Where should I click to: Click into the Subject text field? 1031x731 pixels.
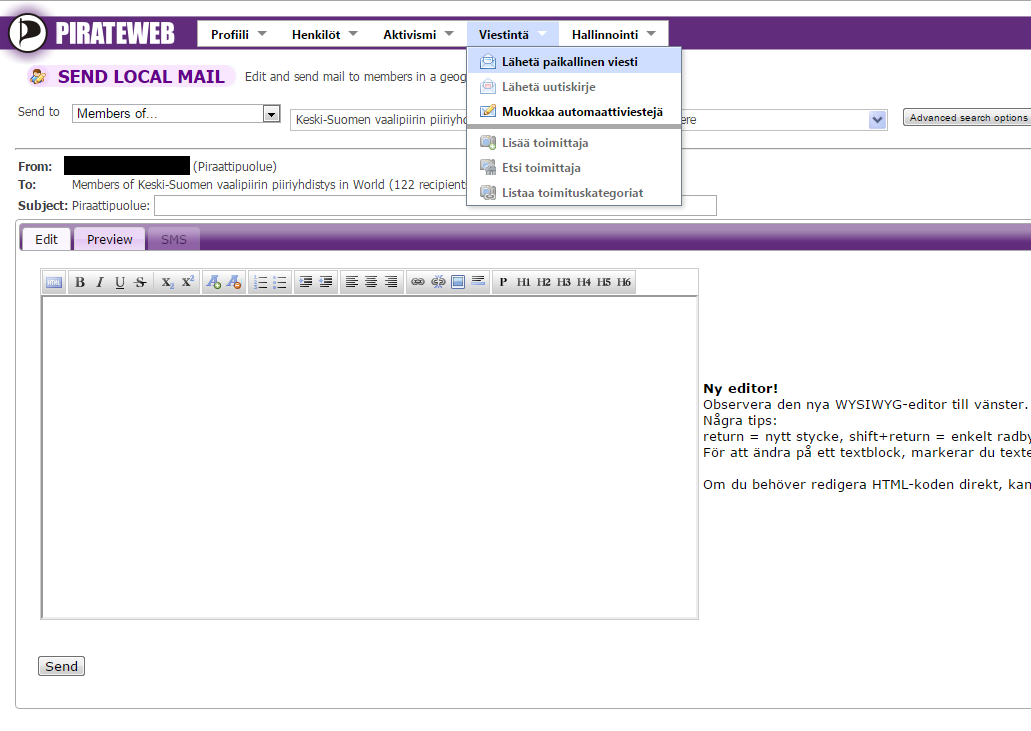click(435, 206)
